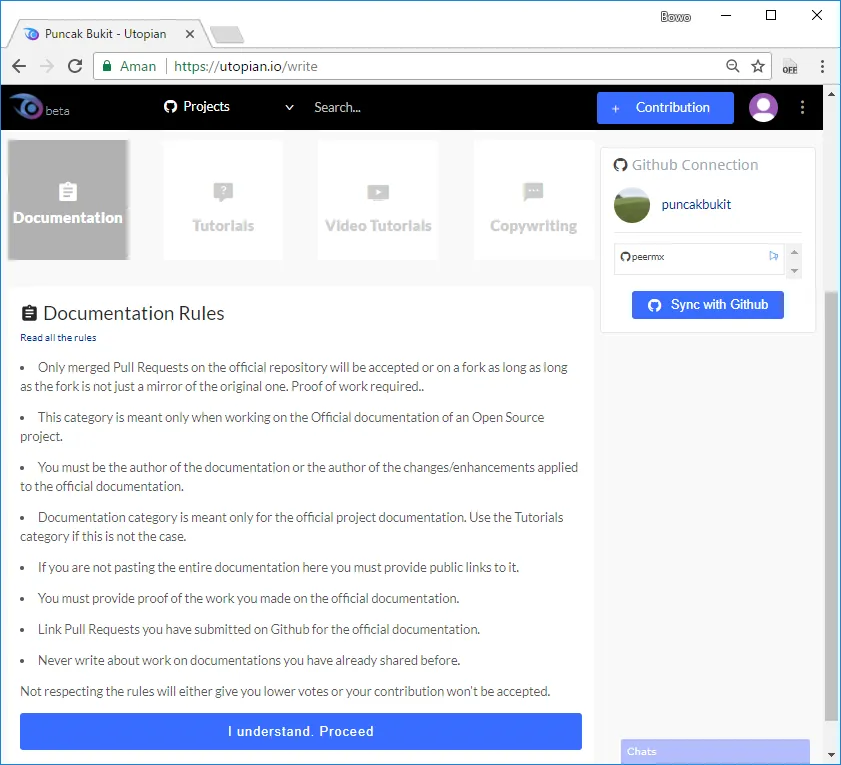Open the Read all the rules link
841x765 pixels.
(58, 337)
